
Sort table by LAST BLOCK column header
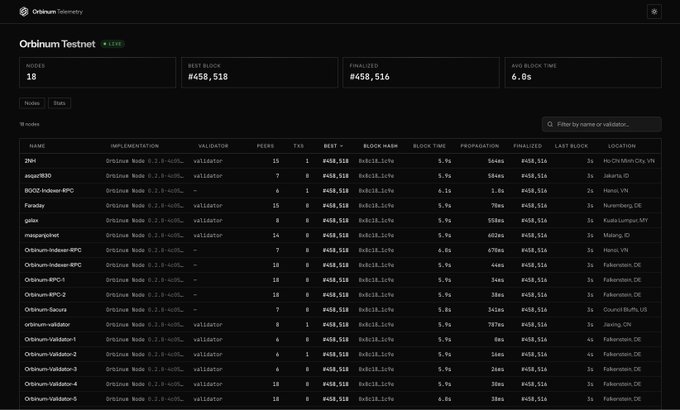point(571,146)
